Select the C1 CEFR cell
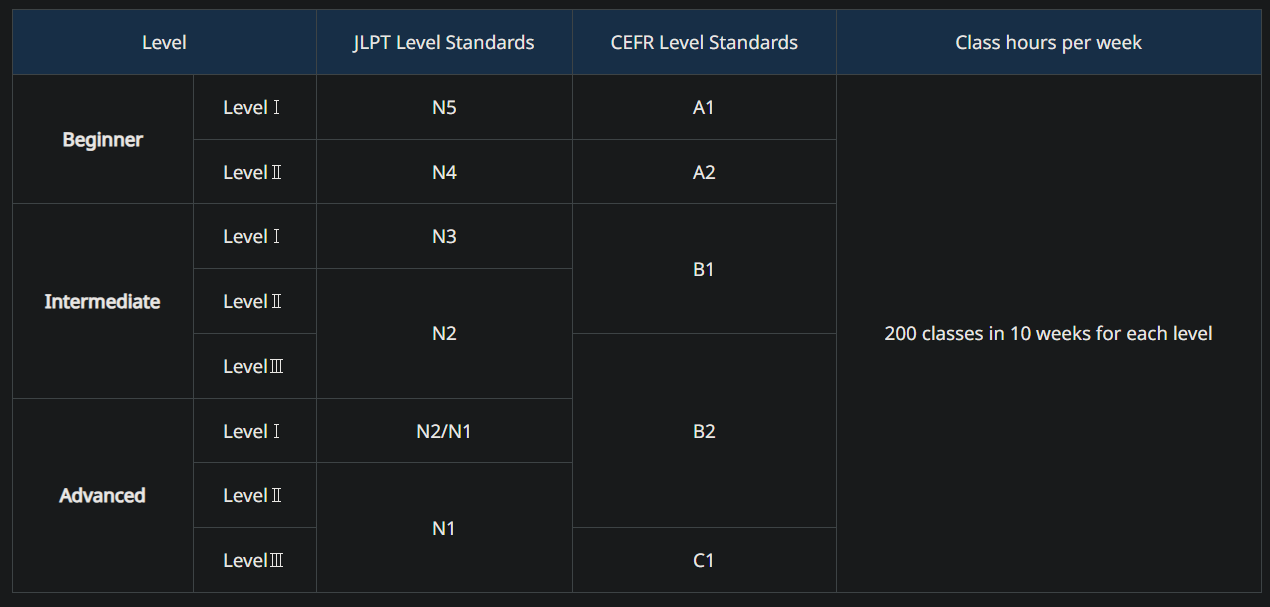 (x=704, y=560)
